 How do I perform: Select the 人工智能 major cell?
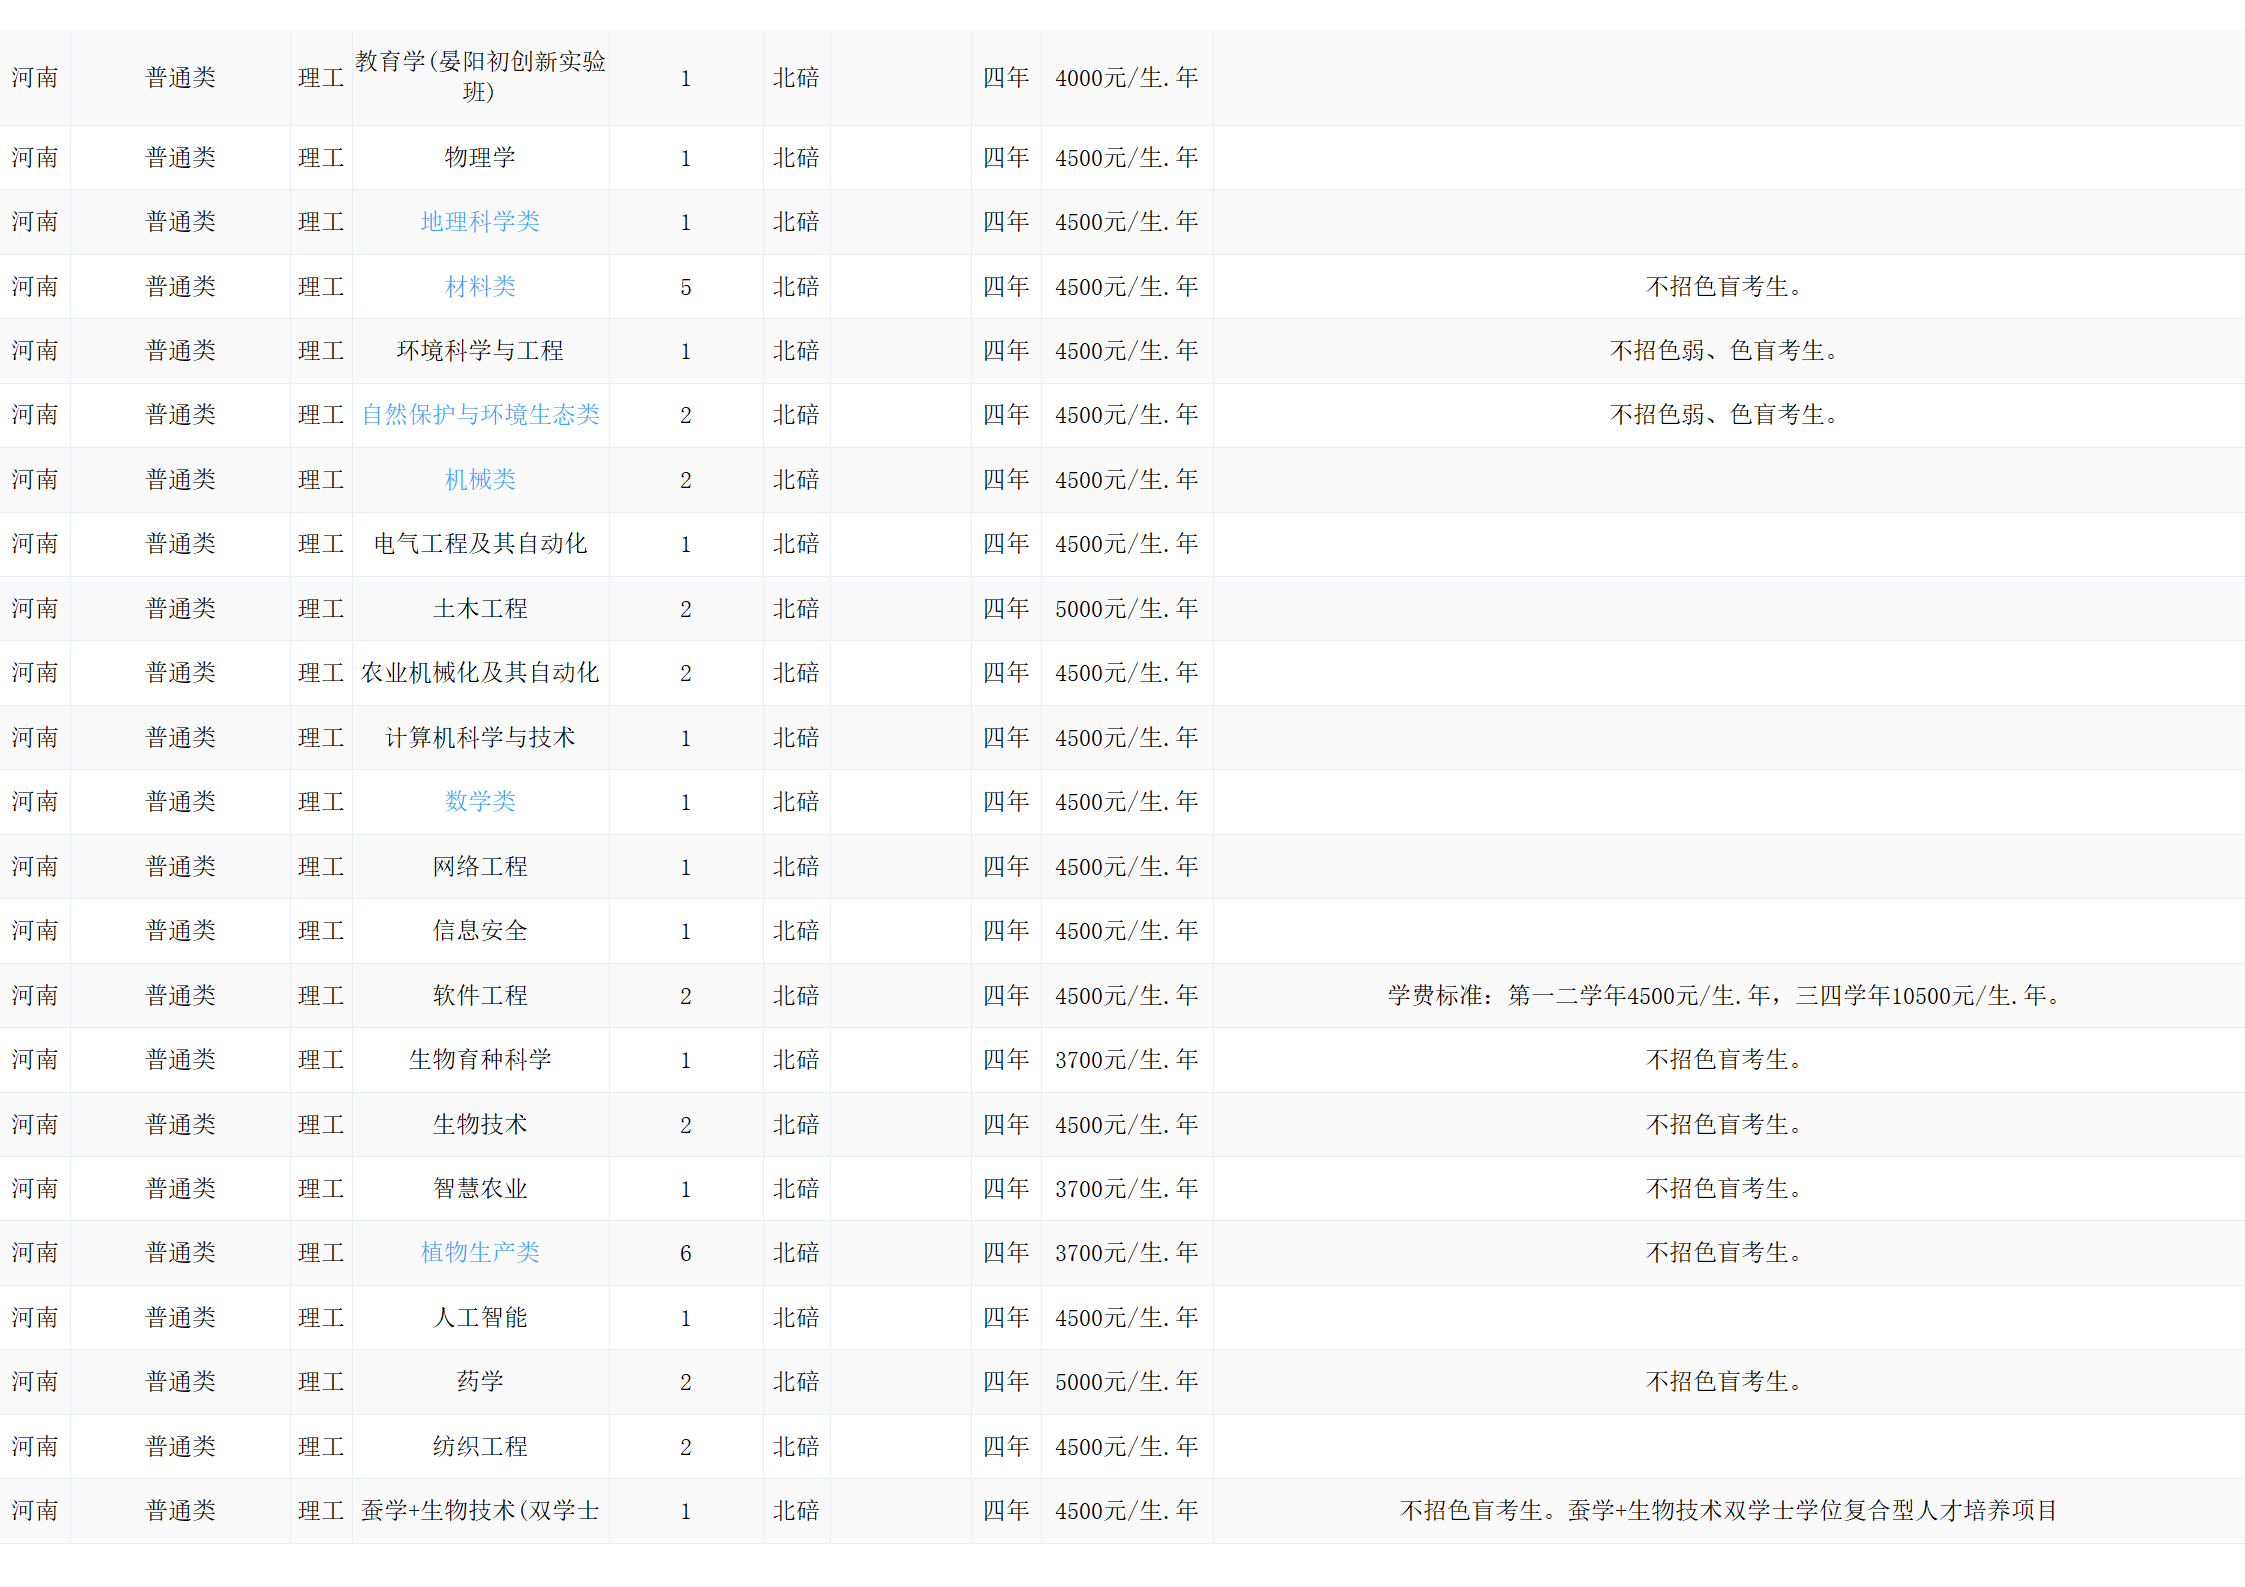[x=480, y=1318]
